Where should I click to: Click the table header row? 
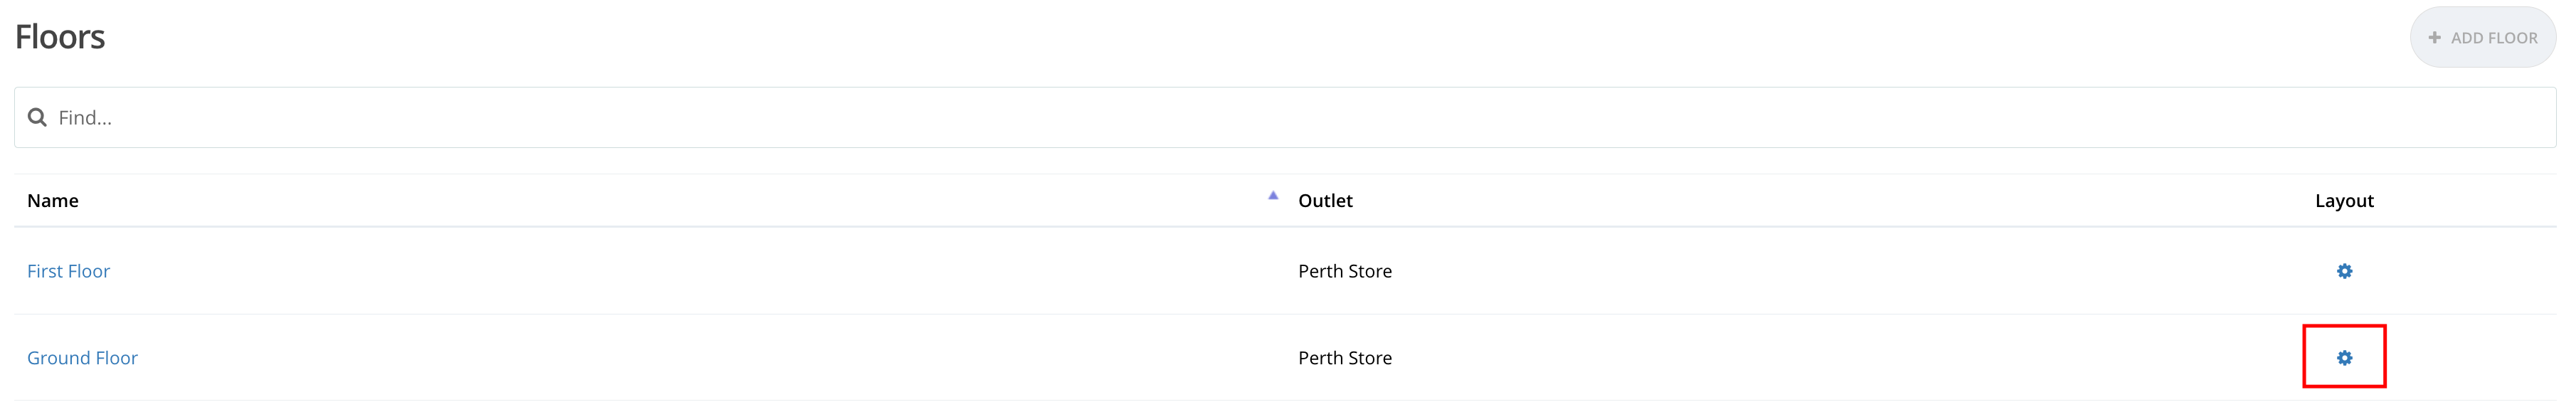point(1800,201)
